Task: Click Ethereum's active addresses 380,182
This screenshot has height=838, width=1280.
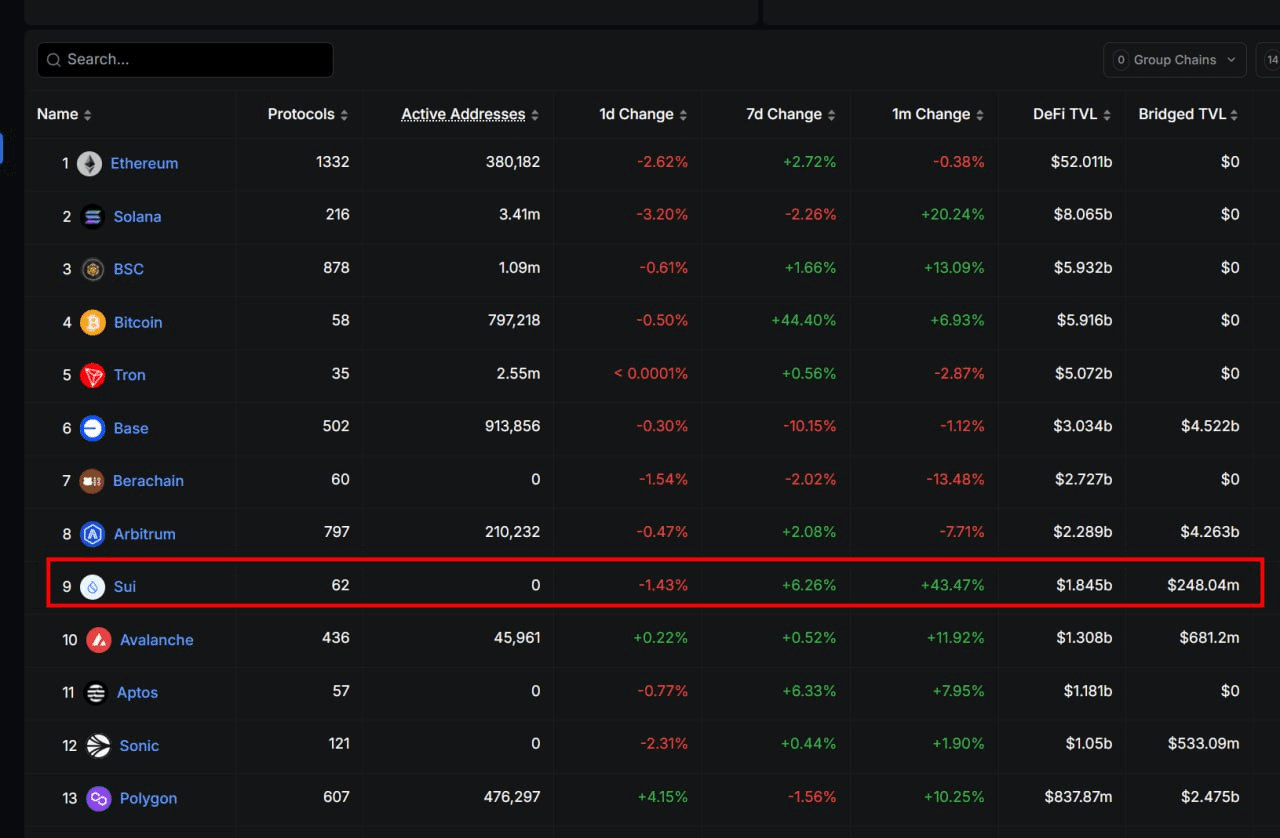Action: point(512,162)
